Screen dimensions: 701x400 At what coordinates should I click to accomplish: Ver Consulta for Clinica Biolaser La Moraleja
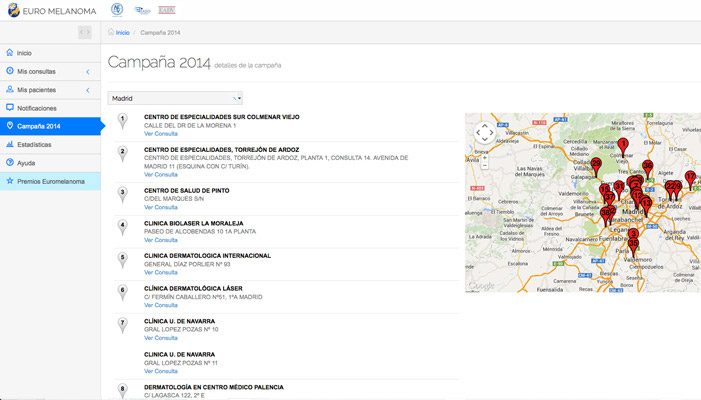tap(160, 240)
